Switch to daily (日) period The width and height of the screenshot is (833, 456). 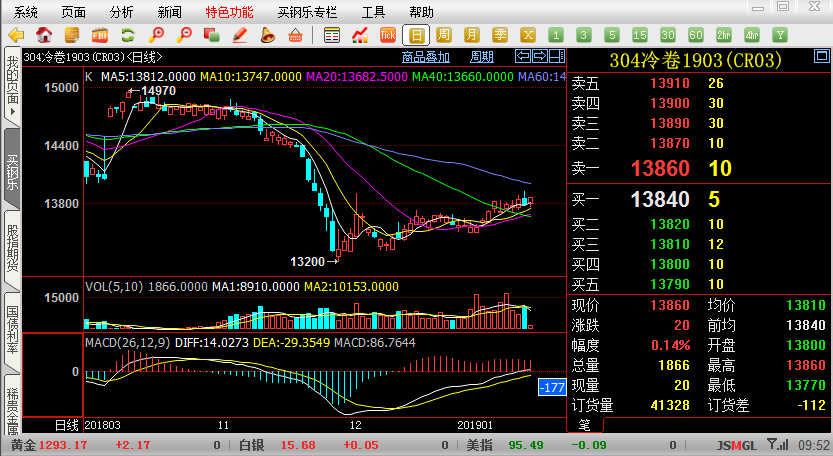[416, 35]
